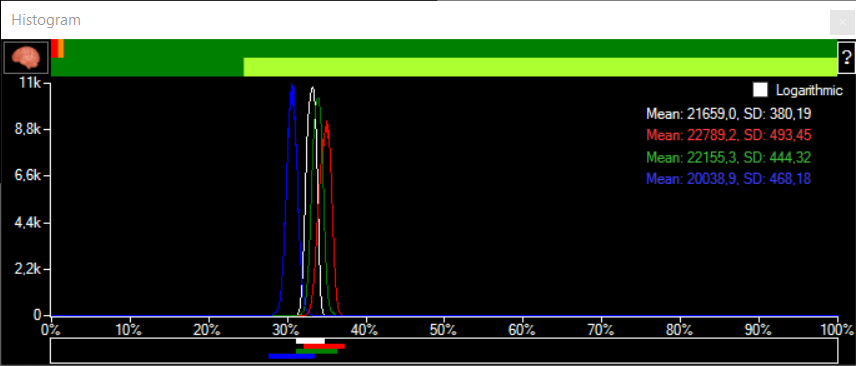The width and height of the screenshot is (856, 366).
Task: Click the green channel range bar
Action: point(317,351)
